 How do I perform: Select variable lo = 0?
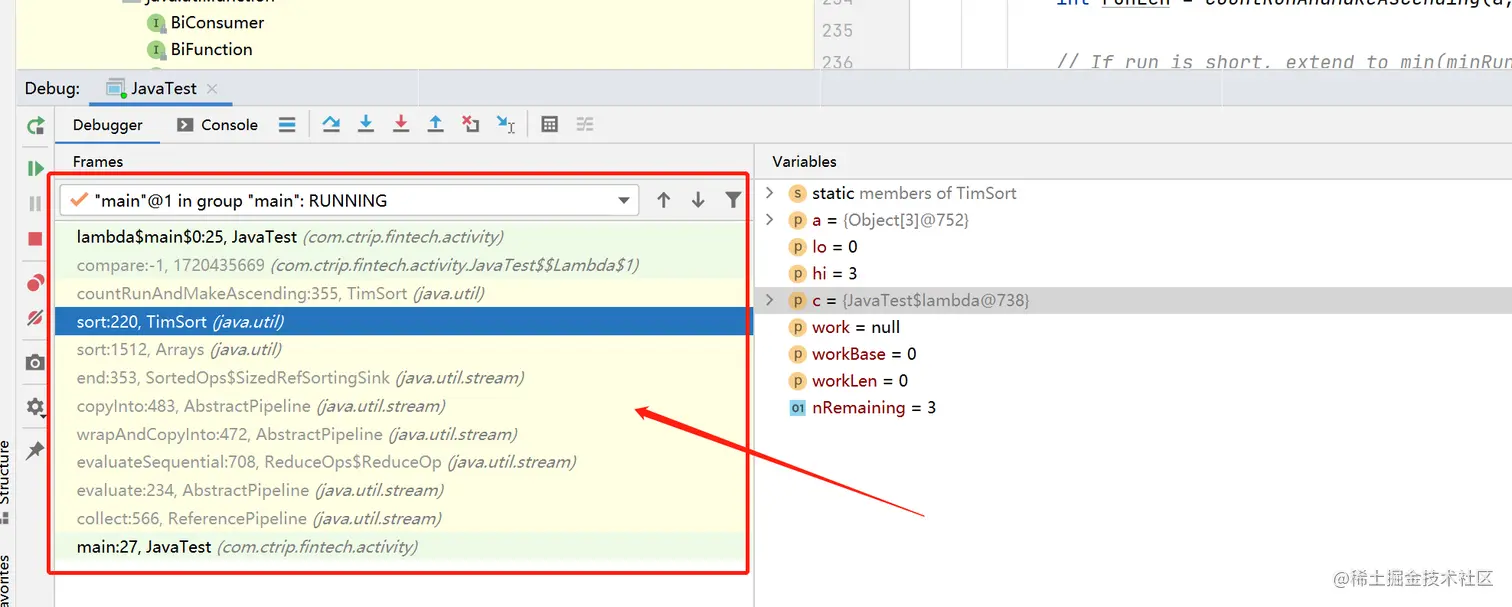(1133, 246)
